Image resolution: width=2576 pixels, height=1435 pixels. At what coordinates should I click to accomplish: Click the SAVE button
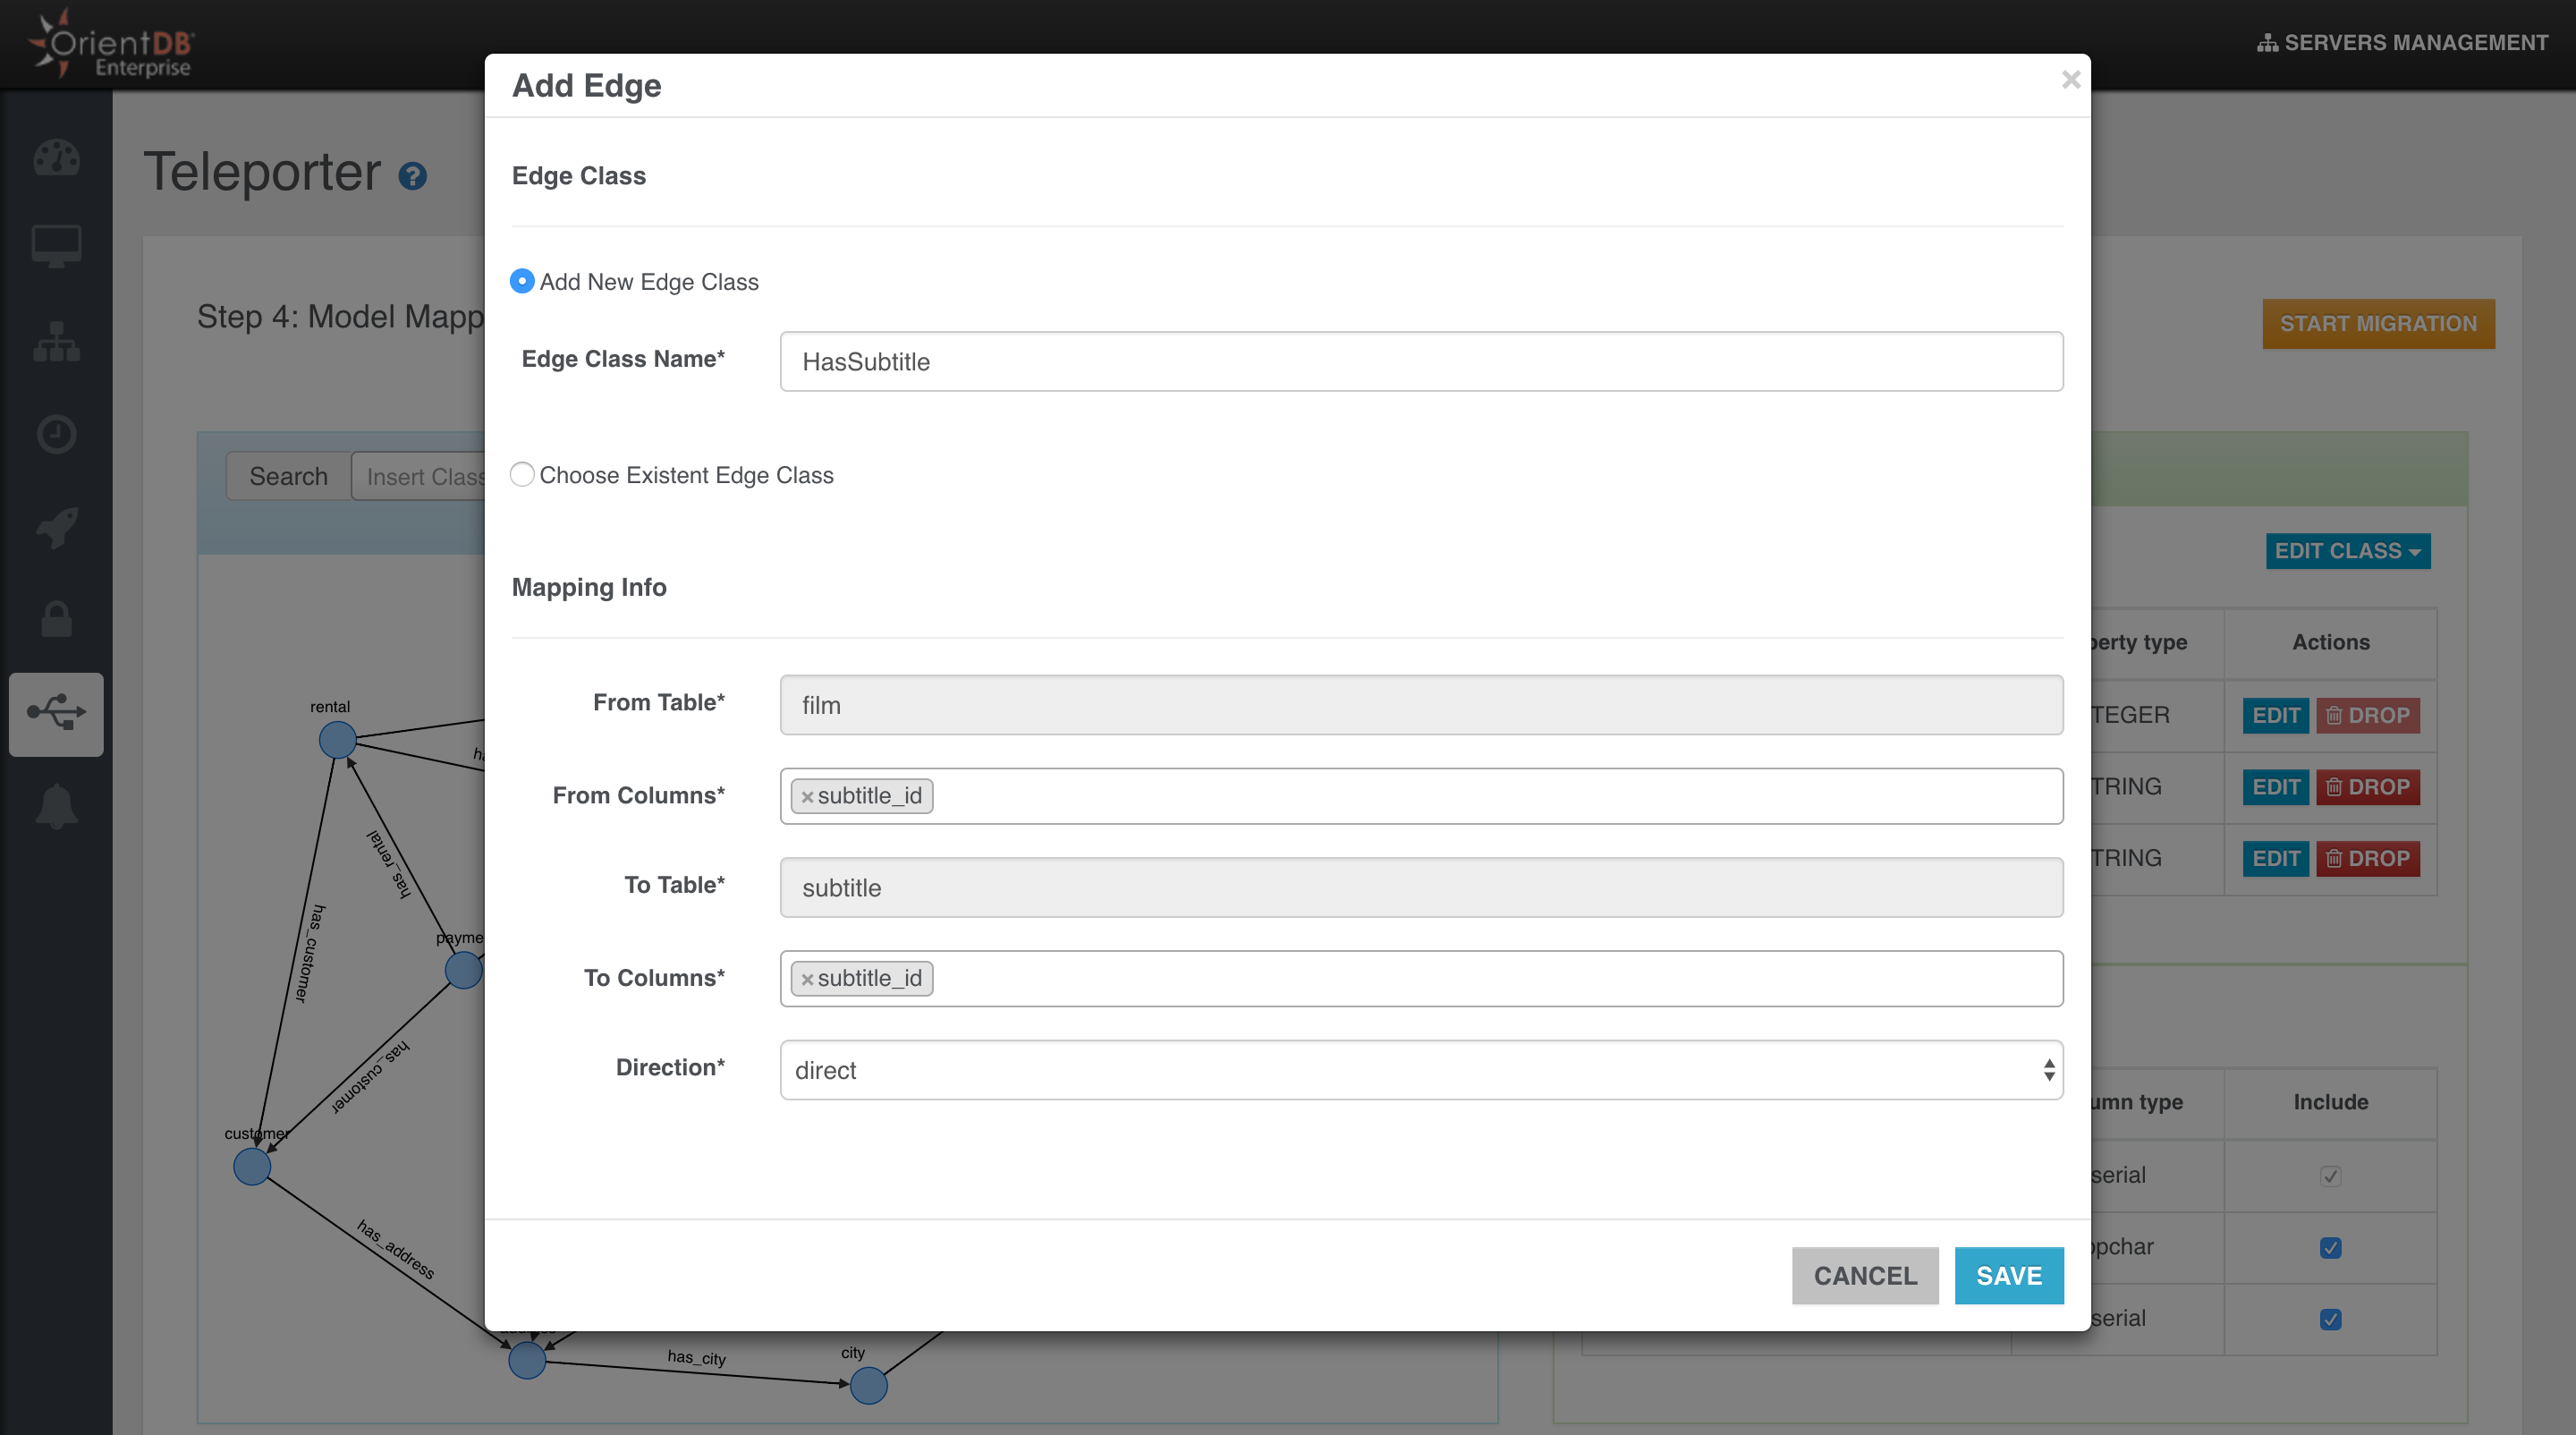(2008, 1275)
